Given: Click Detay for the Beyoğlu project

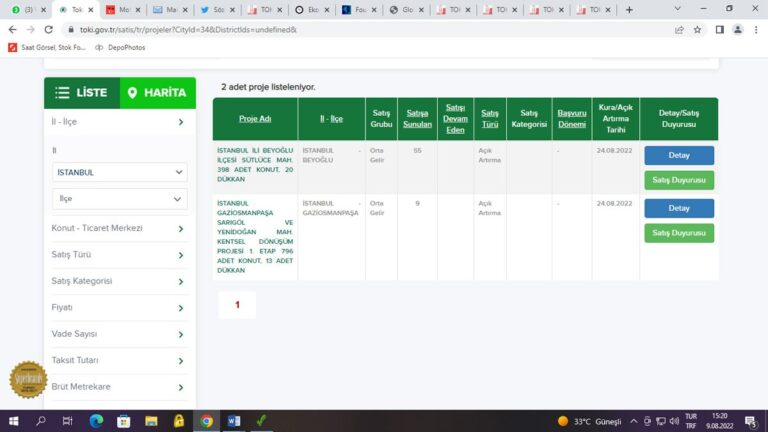Looking at the screenshot, I should coord(678,155).
